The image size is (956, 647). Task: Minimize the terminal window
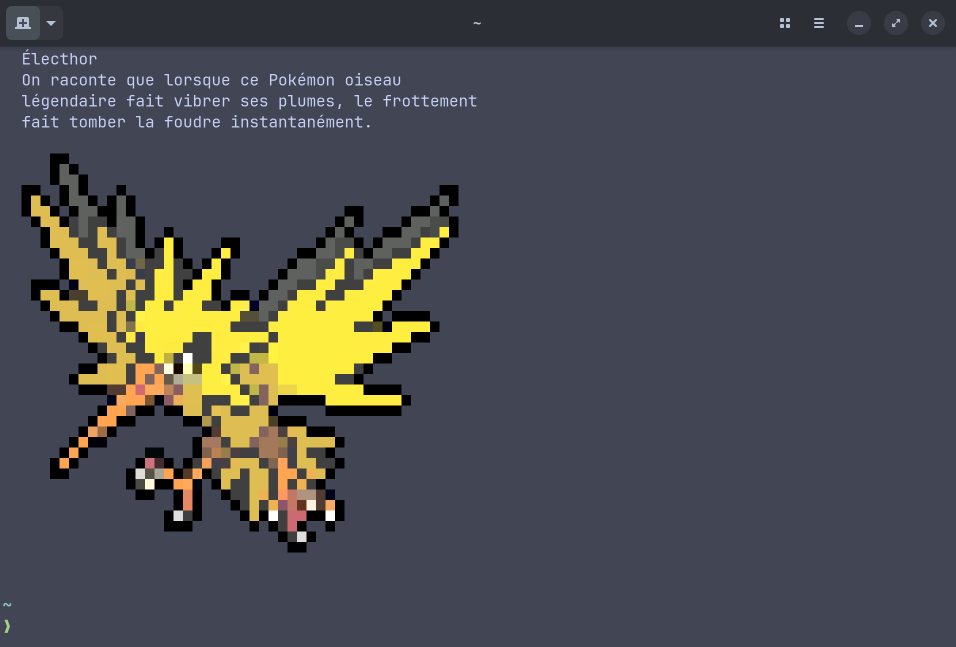click(858, 23)
